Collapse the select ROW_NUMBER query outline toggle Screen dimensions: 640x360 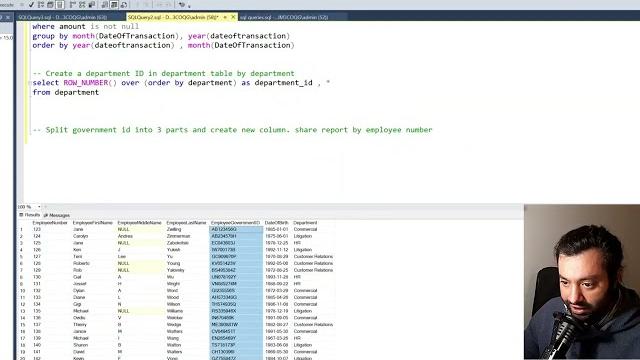tap(30, 83)
